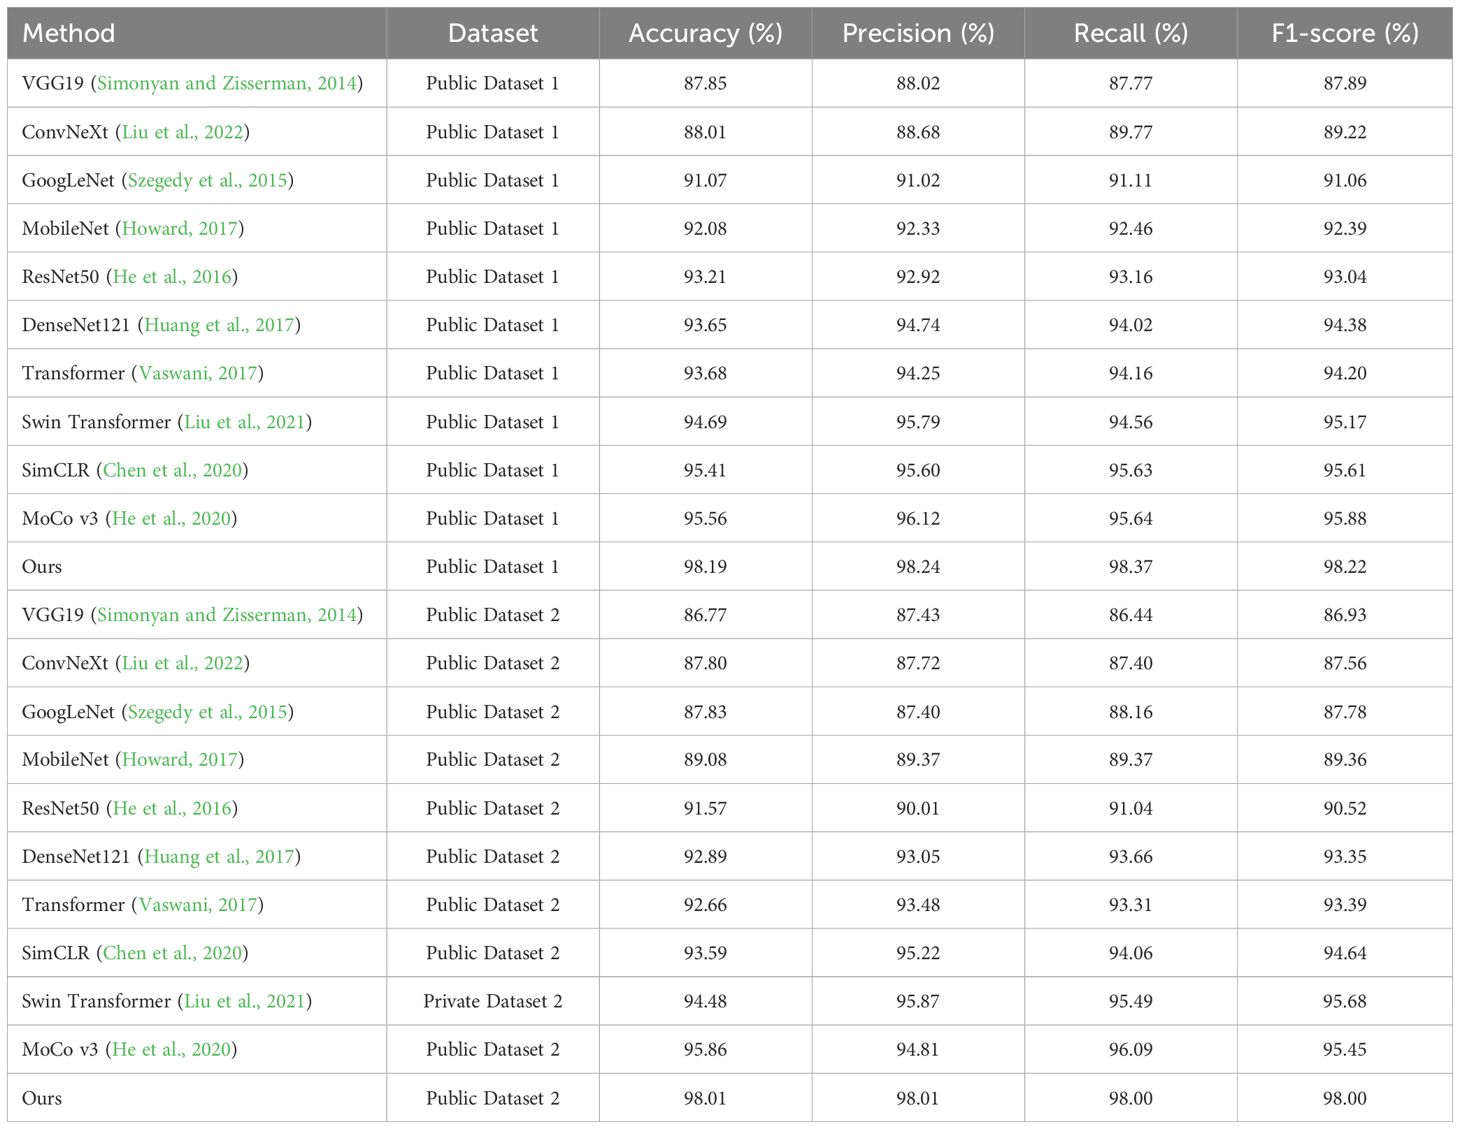Click the He et al., 2016 ResNet50 citation, Public Dataset 1
Screen dimensions: 1460x1129
point(172,277)
